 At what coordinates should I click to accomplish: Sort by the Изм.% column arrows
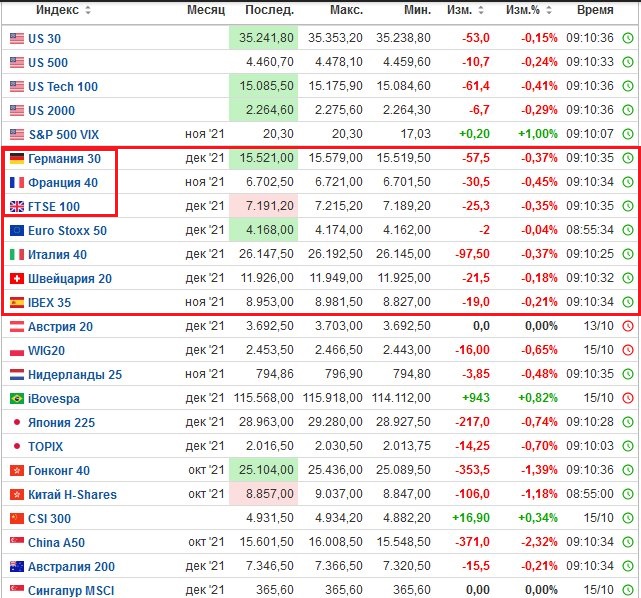(549, 10)
